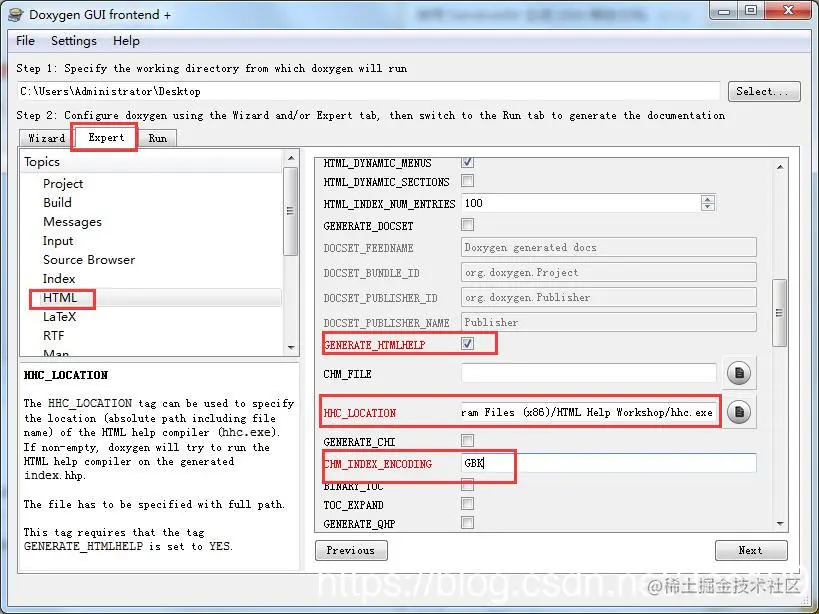Click the GENERATE_QHP label

359,524
